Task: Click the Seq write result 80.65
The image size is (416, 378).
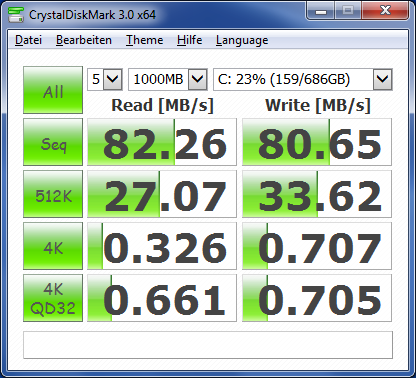Action: point(317,142)
